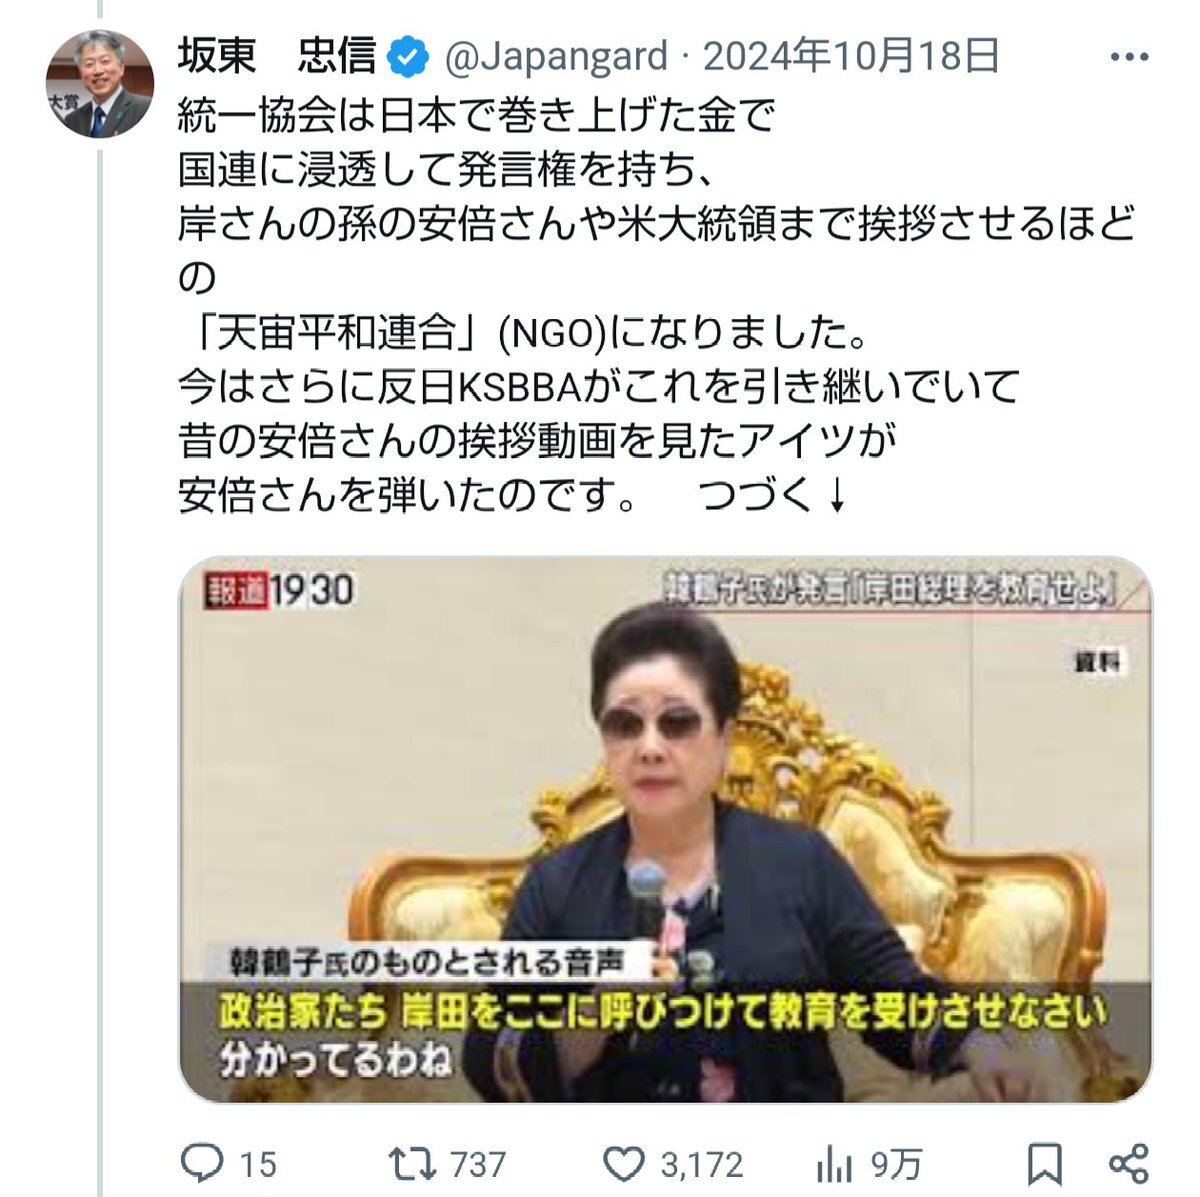The height and width of the screenshot is (1197, 1200).
Task: Open the embedded news broadcast image
Action: coord(665,829)
